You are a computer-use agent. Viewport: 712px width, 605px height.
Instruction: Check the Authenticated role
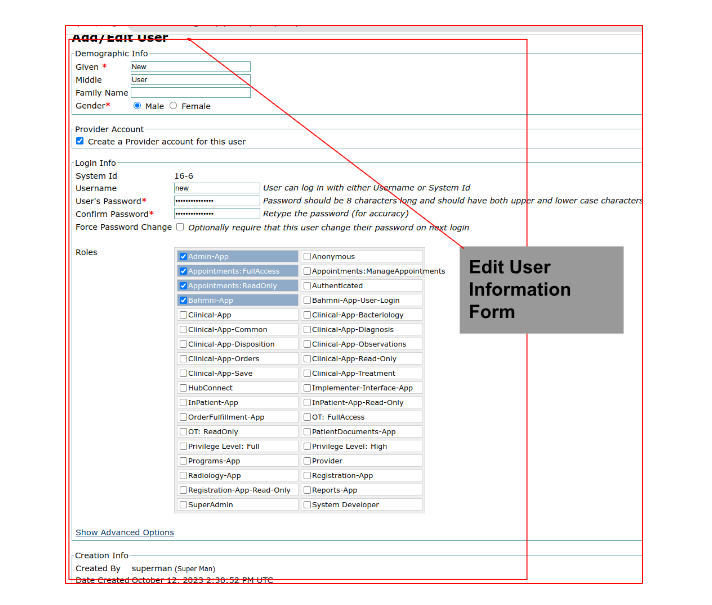coord(307,286)
